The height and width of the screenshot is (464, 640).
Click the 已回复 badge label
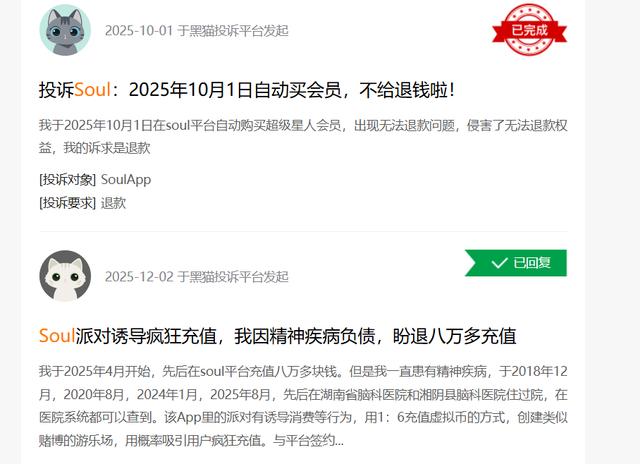tap(532, 263)
